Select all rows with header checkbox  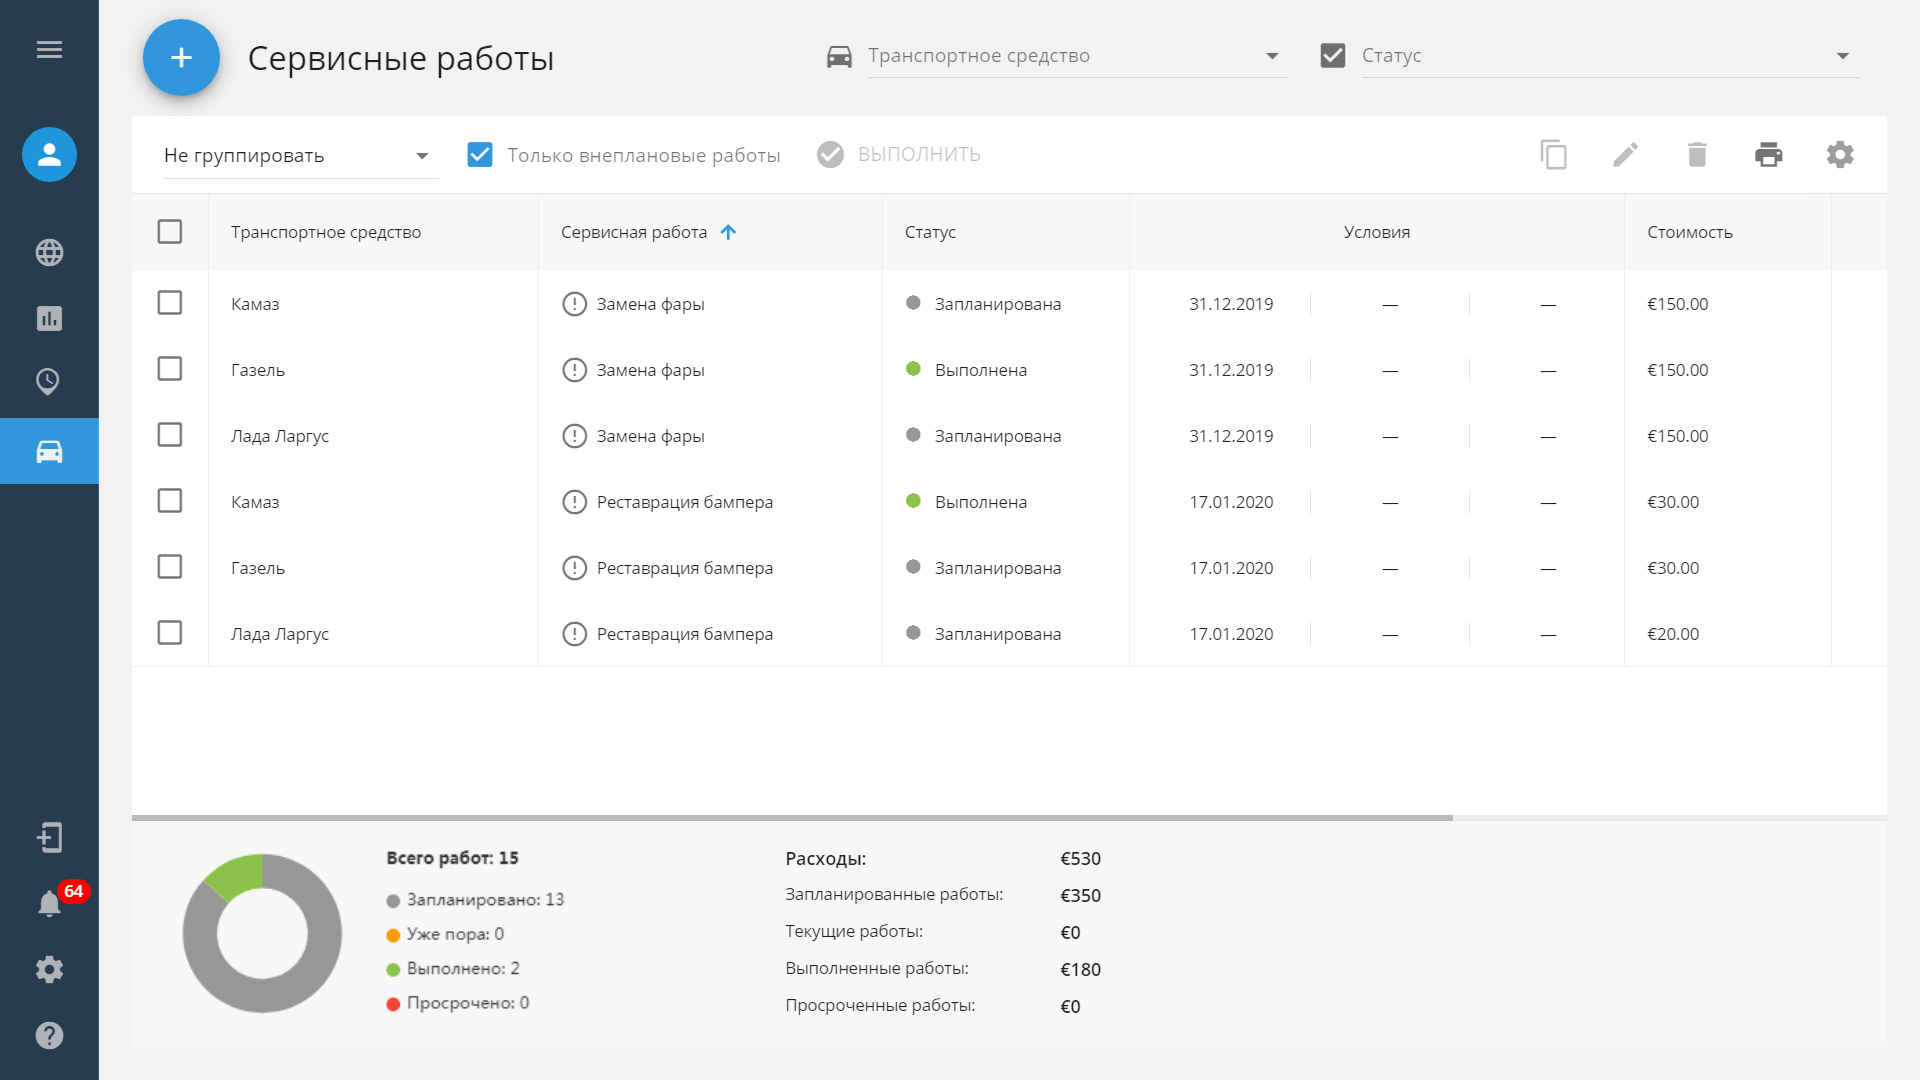point(170,232)
